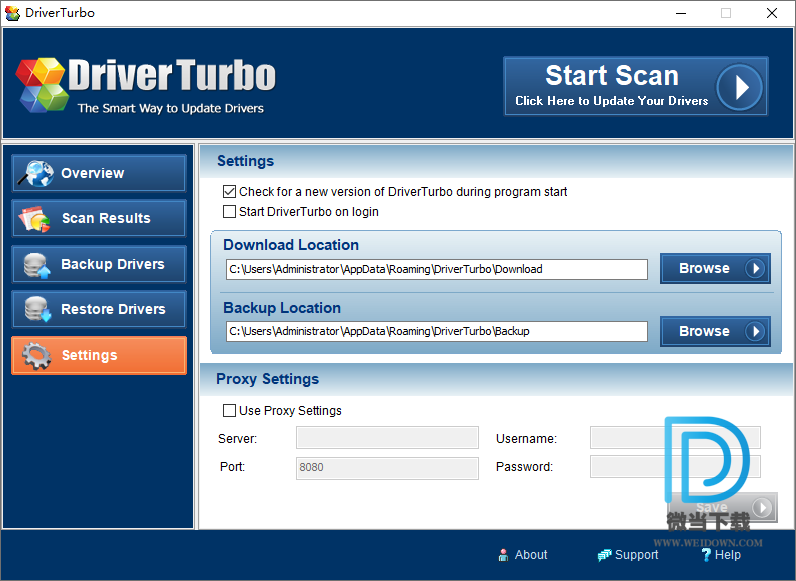Browse for the Download Location
Image resolution: width=796 pixels, height=581 pixels.
[x=715, y=268]
